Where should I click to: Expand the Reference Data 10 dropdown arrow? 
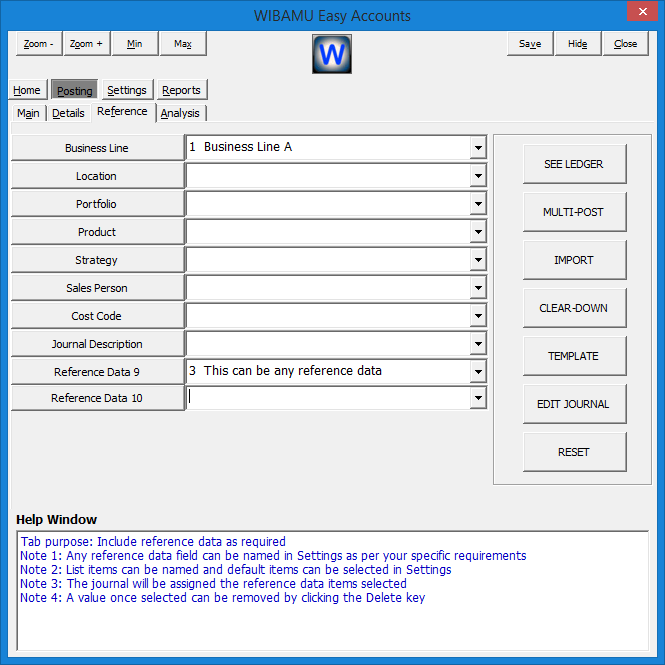point(478,398)
